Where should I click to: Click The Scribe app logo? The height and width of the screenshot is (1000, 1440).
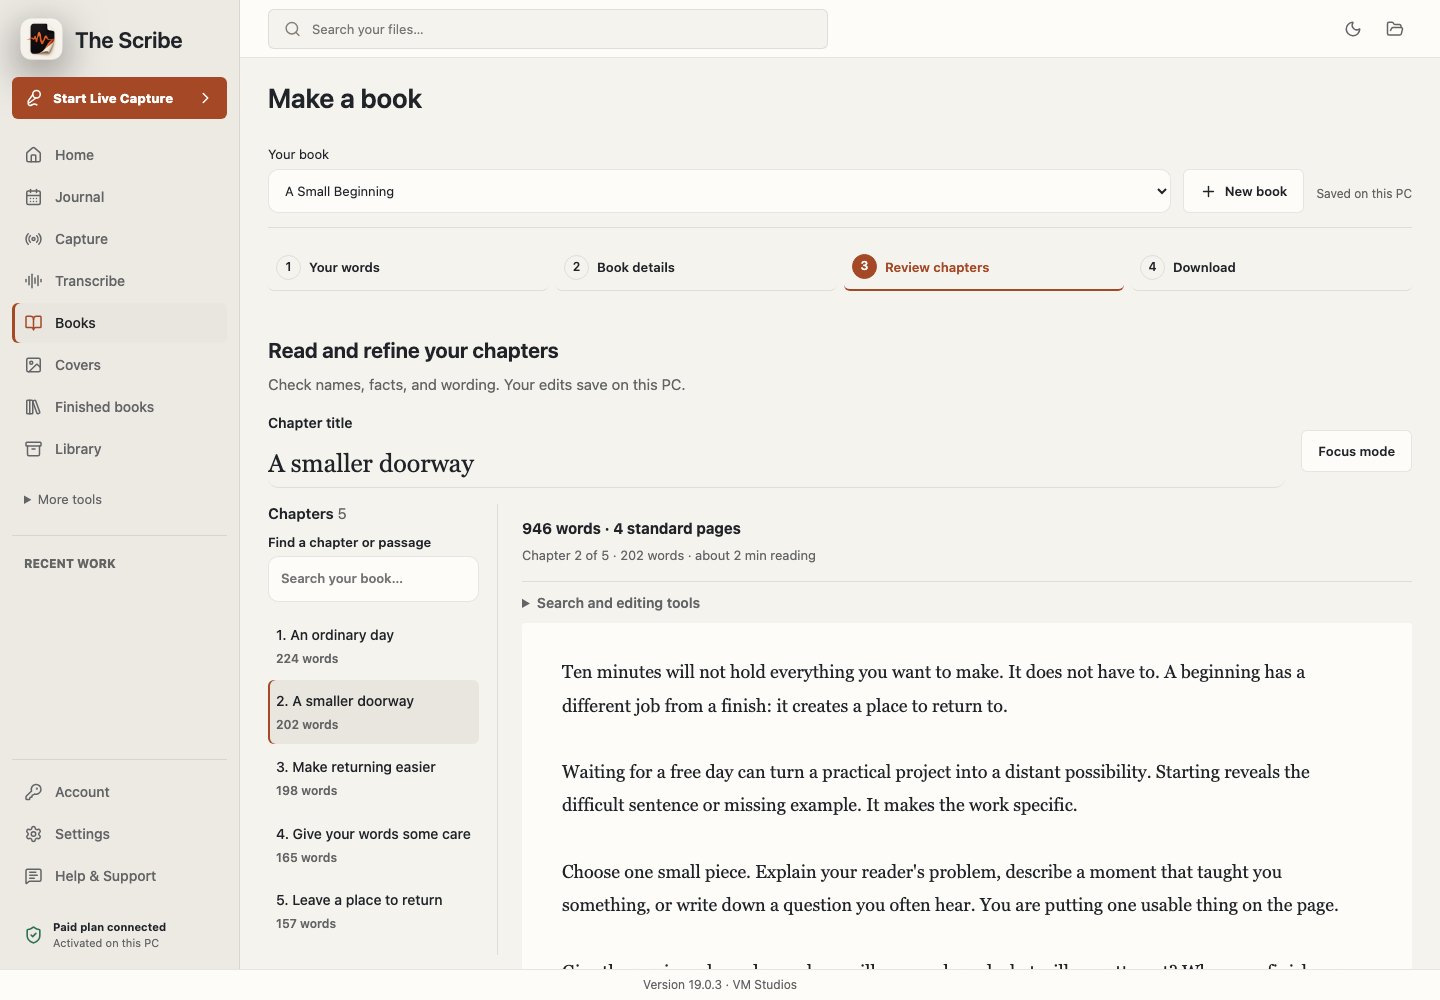[x=41, y=40]
